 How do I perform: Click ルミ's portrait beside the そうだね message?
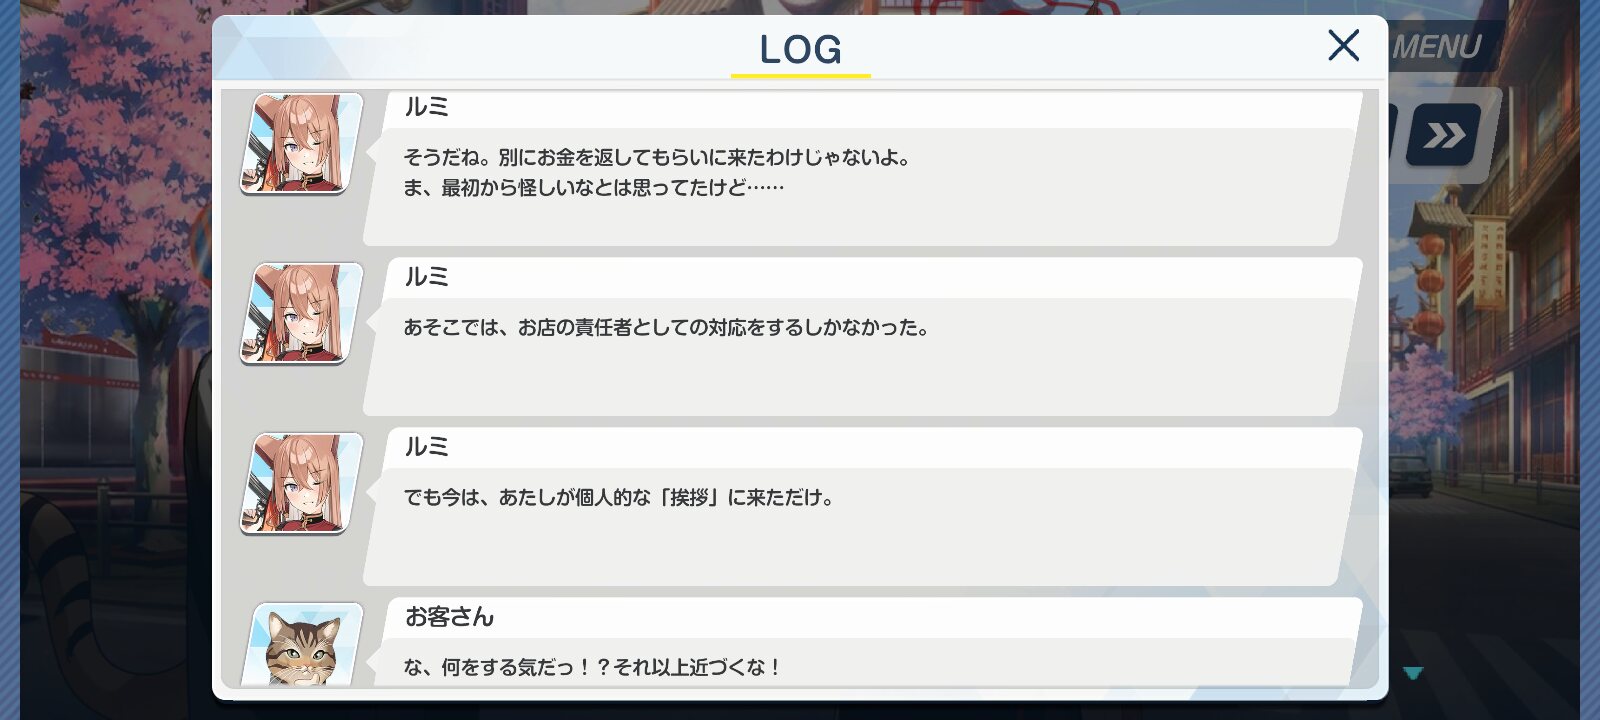[x=302, y=144]
